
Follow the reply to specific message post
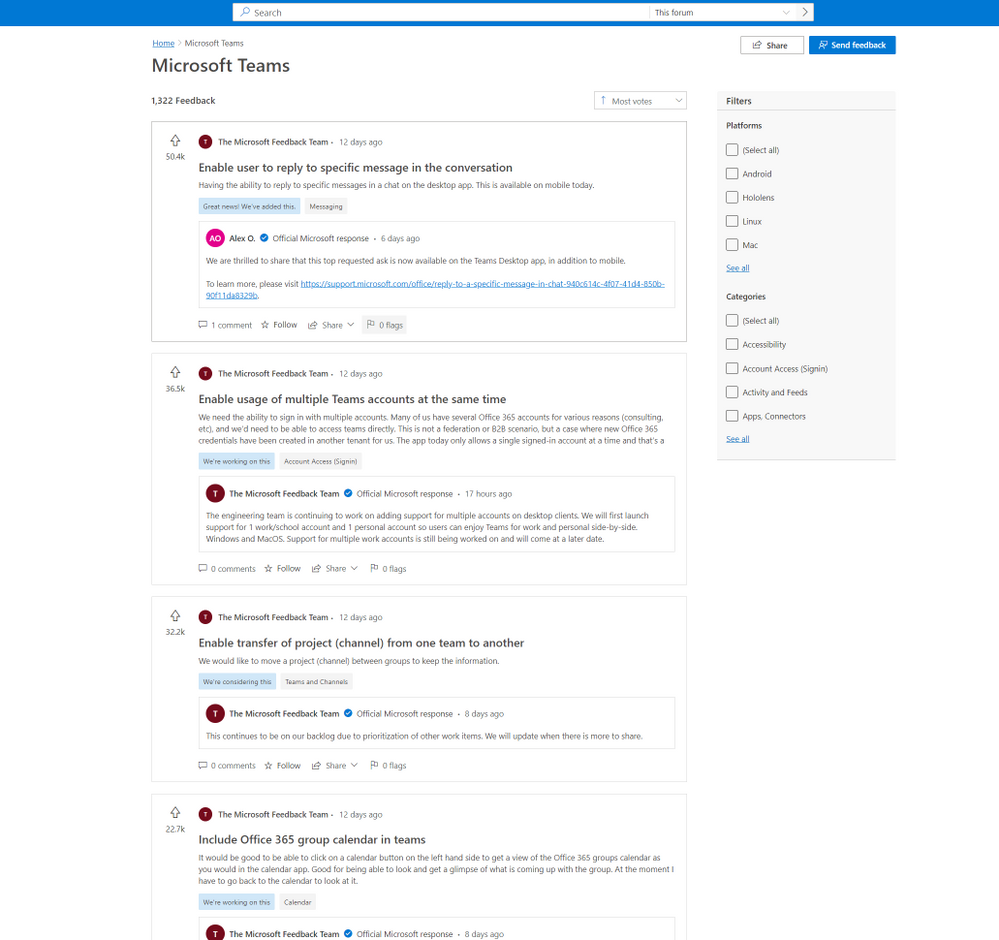(x=279, y=325)
